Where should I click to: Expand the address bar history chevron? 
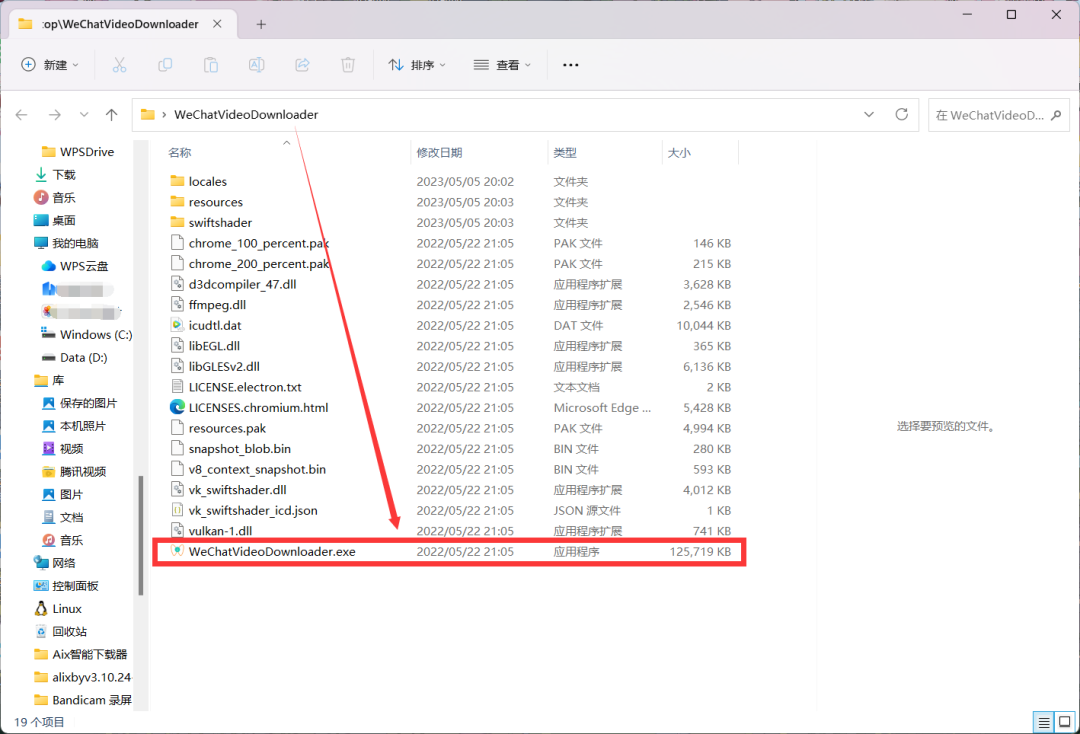[869, 114]
